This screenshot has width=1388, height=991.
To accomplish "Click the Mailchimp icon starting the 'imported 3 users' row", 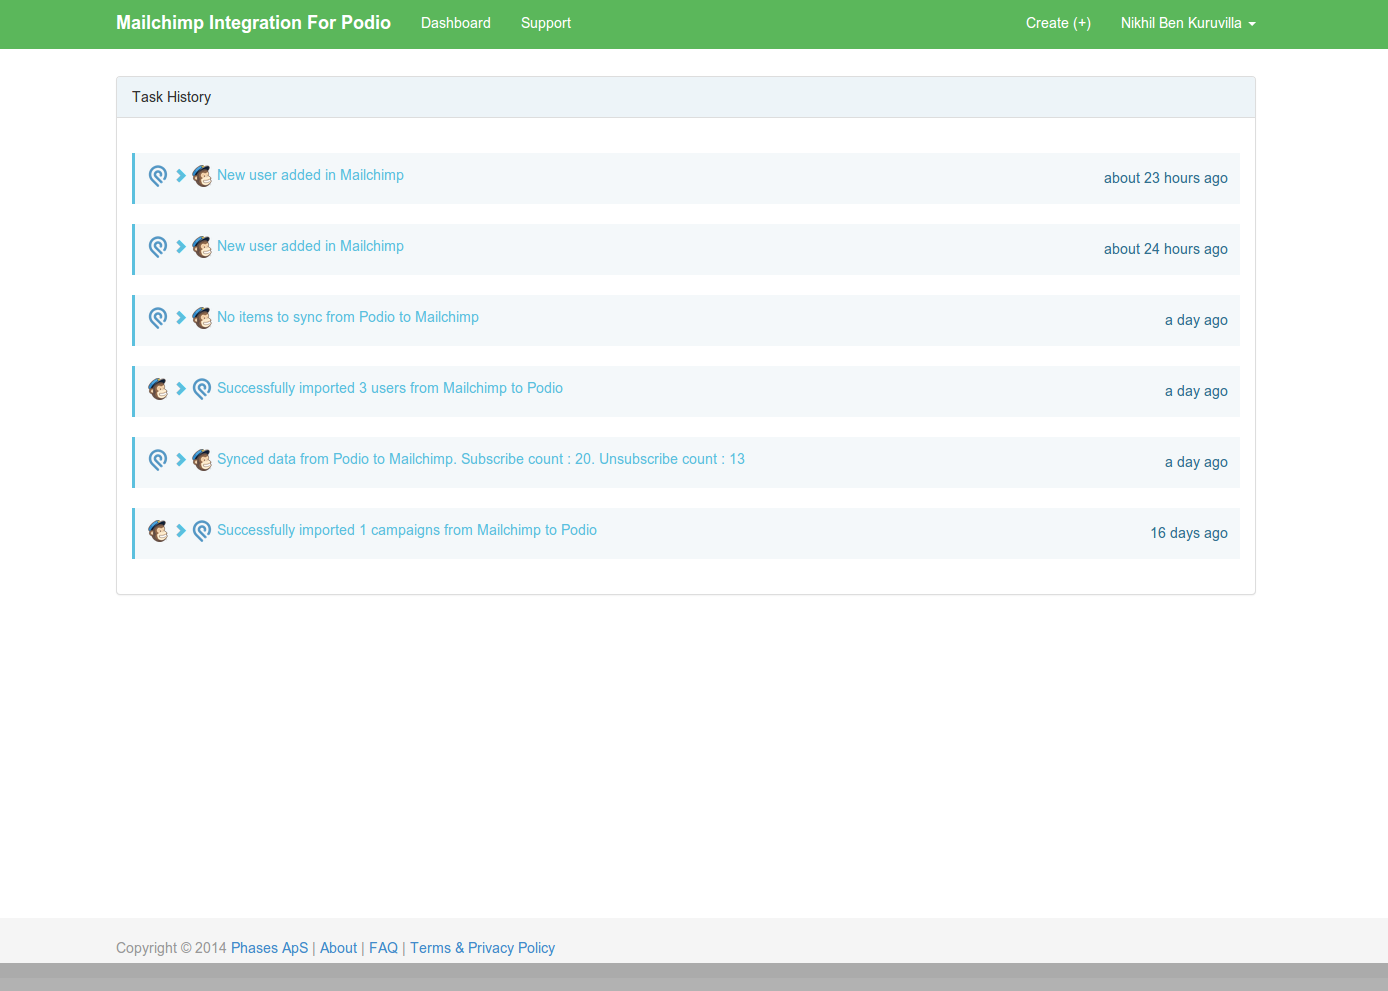I will pyautogui.click(x=158, y=389).
